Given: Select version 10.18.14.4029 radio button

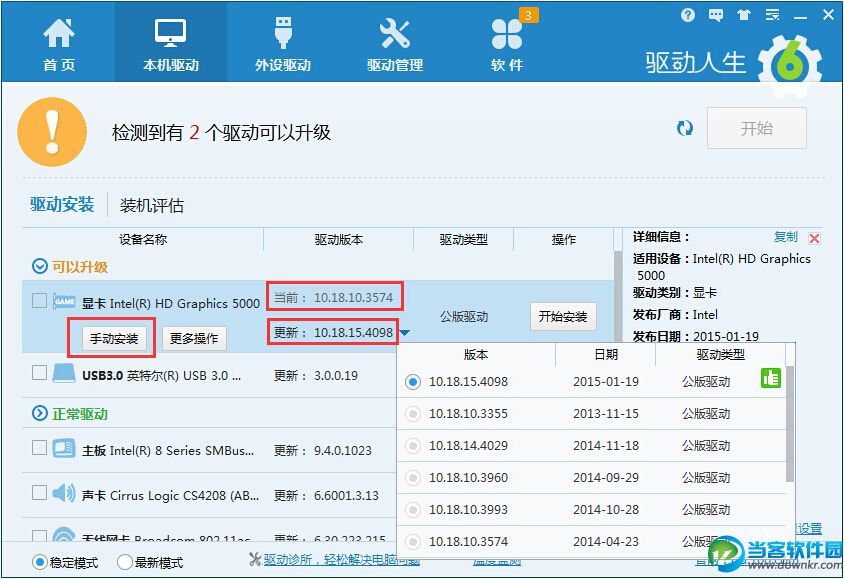Looking at the screenshot, I should [x=413, y=446].
